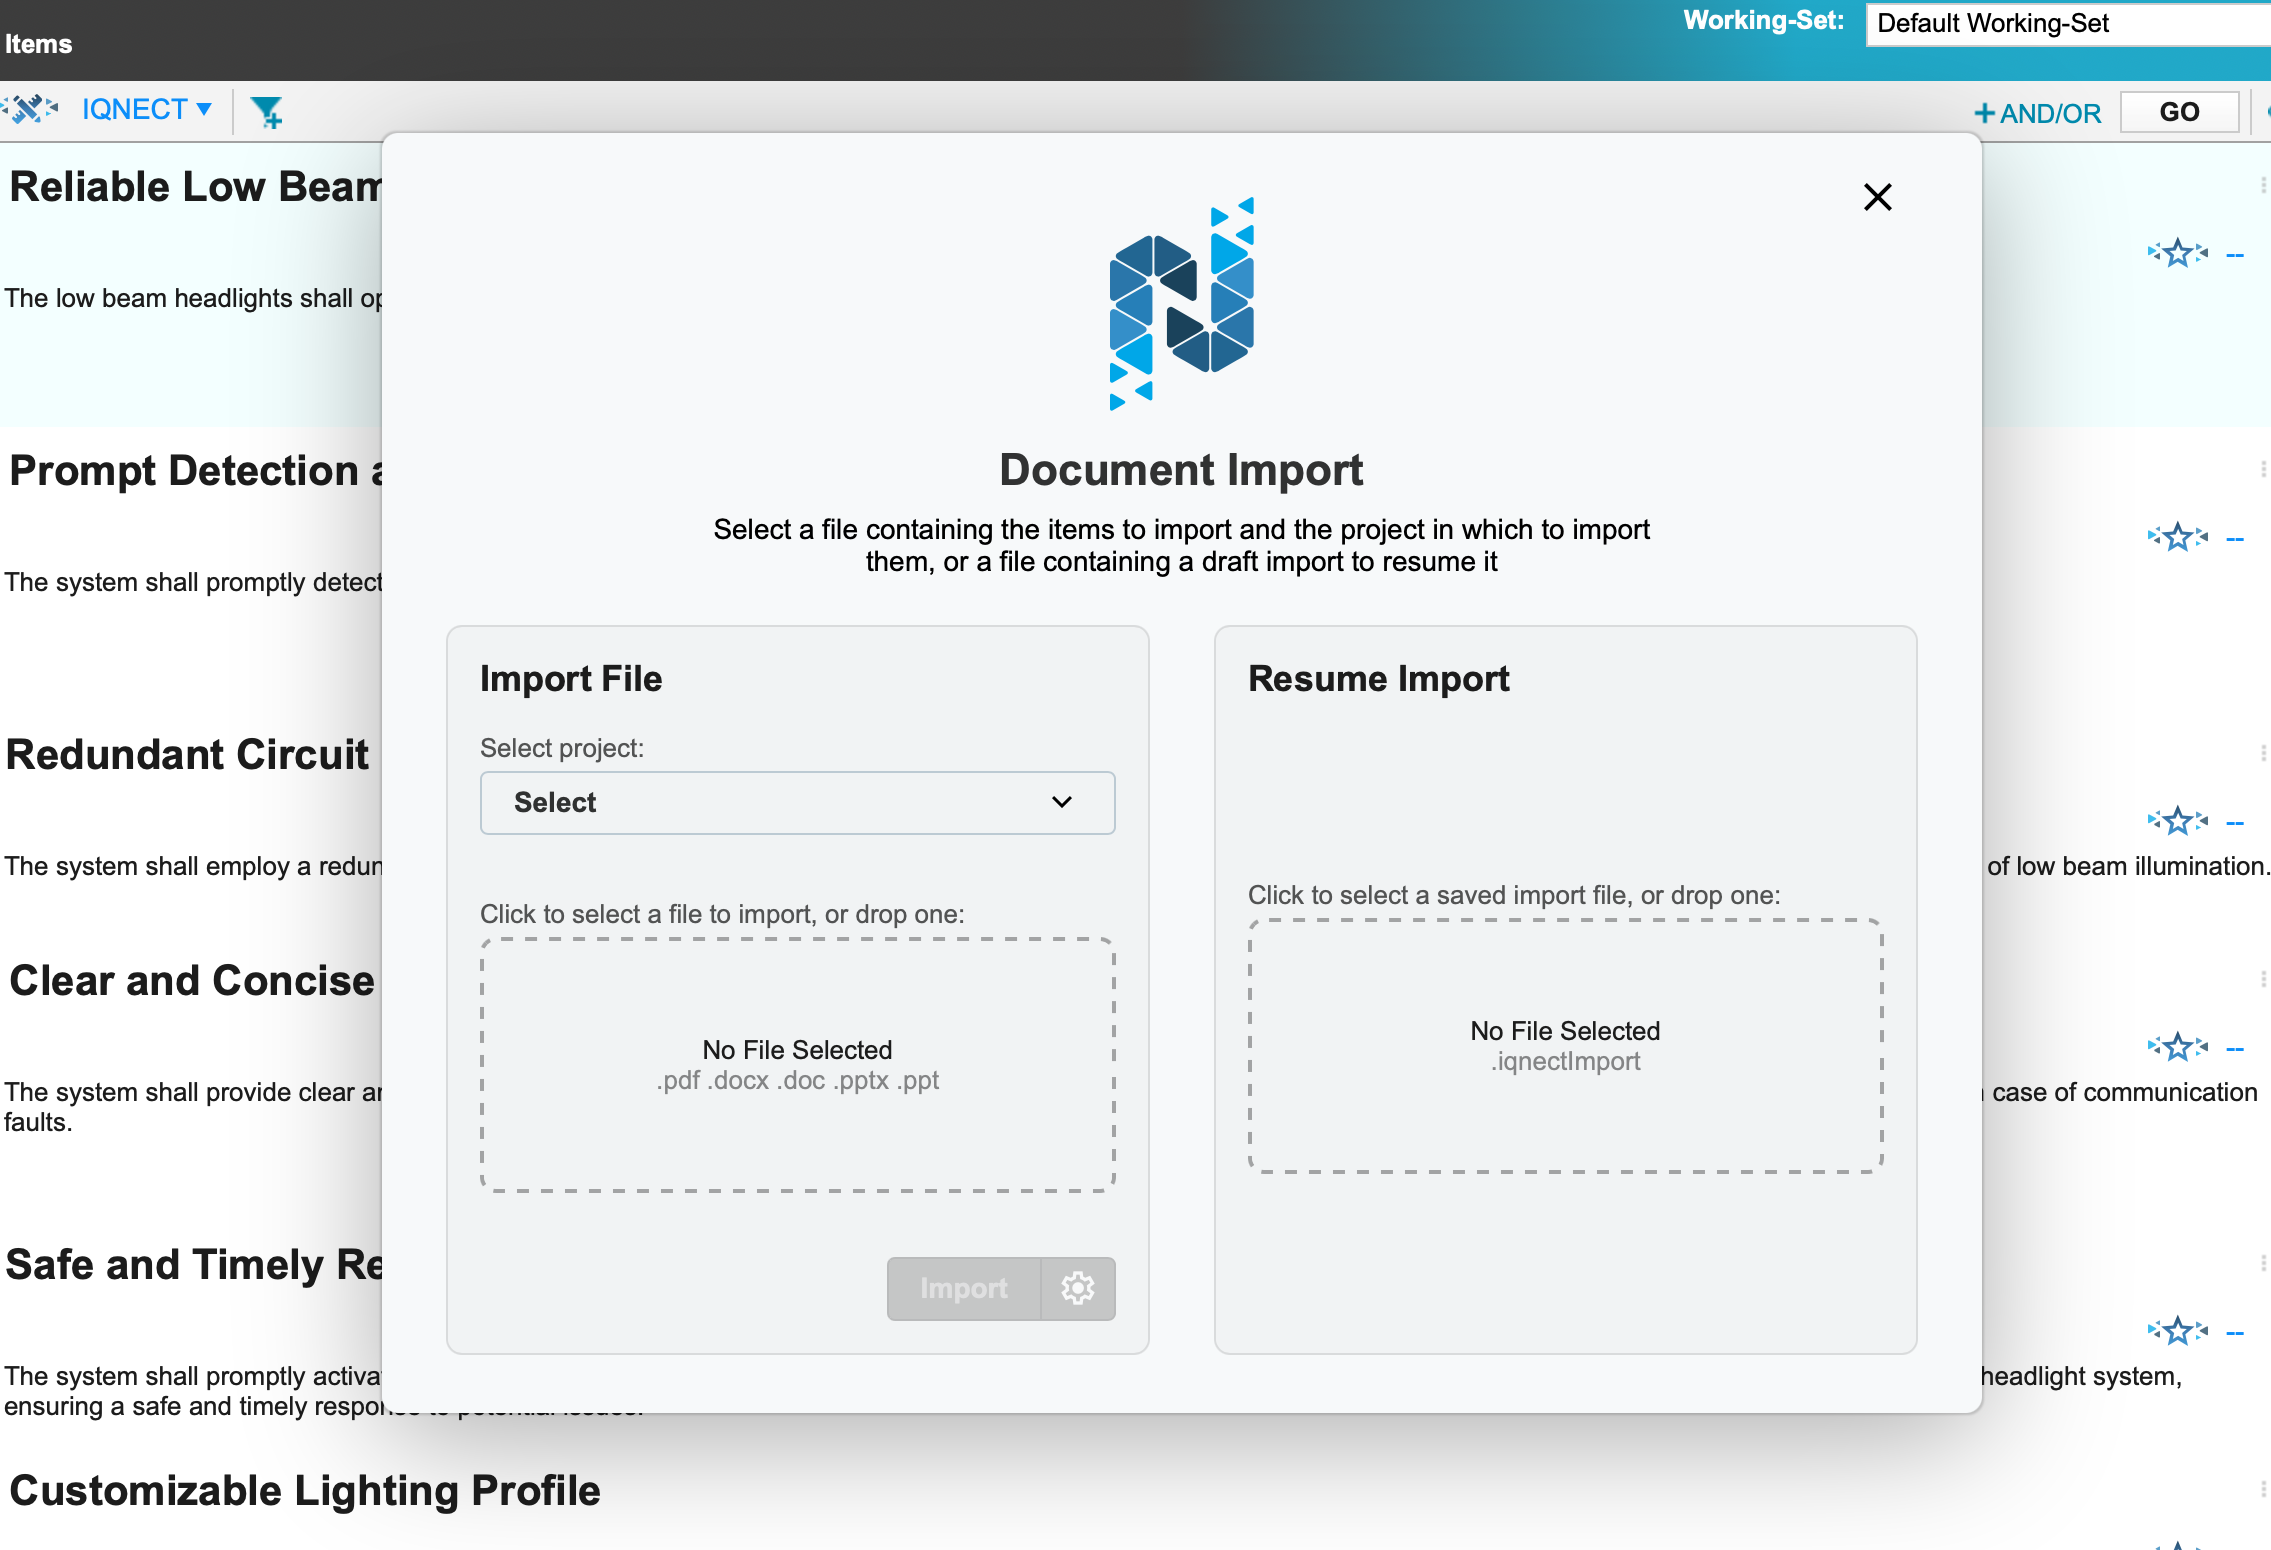Expand the Select project dropdown
Screen dimensions: 2271x1550
point(797,802)
